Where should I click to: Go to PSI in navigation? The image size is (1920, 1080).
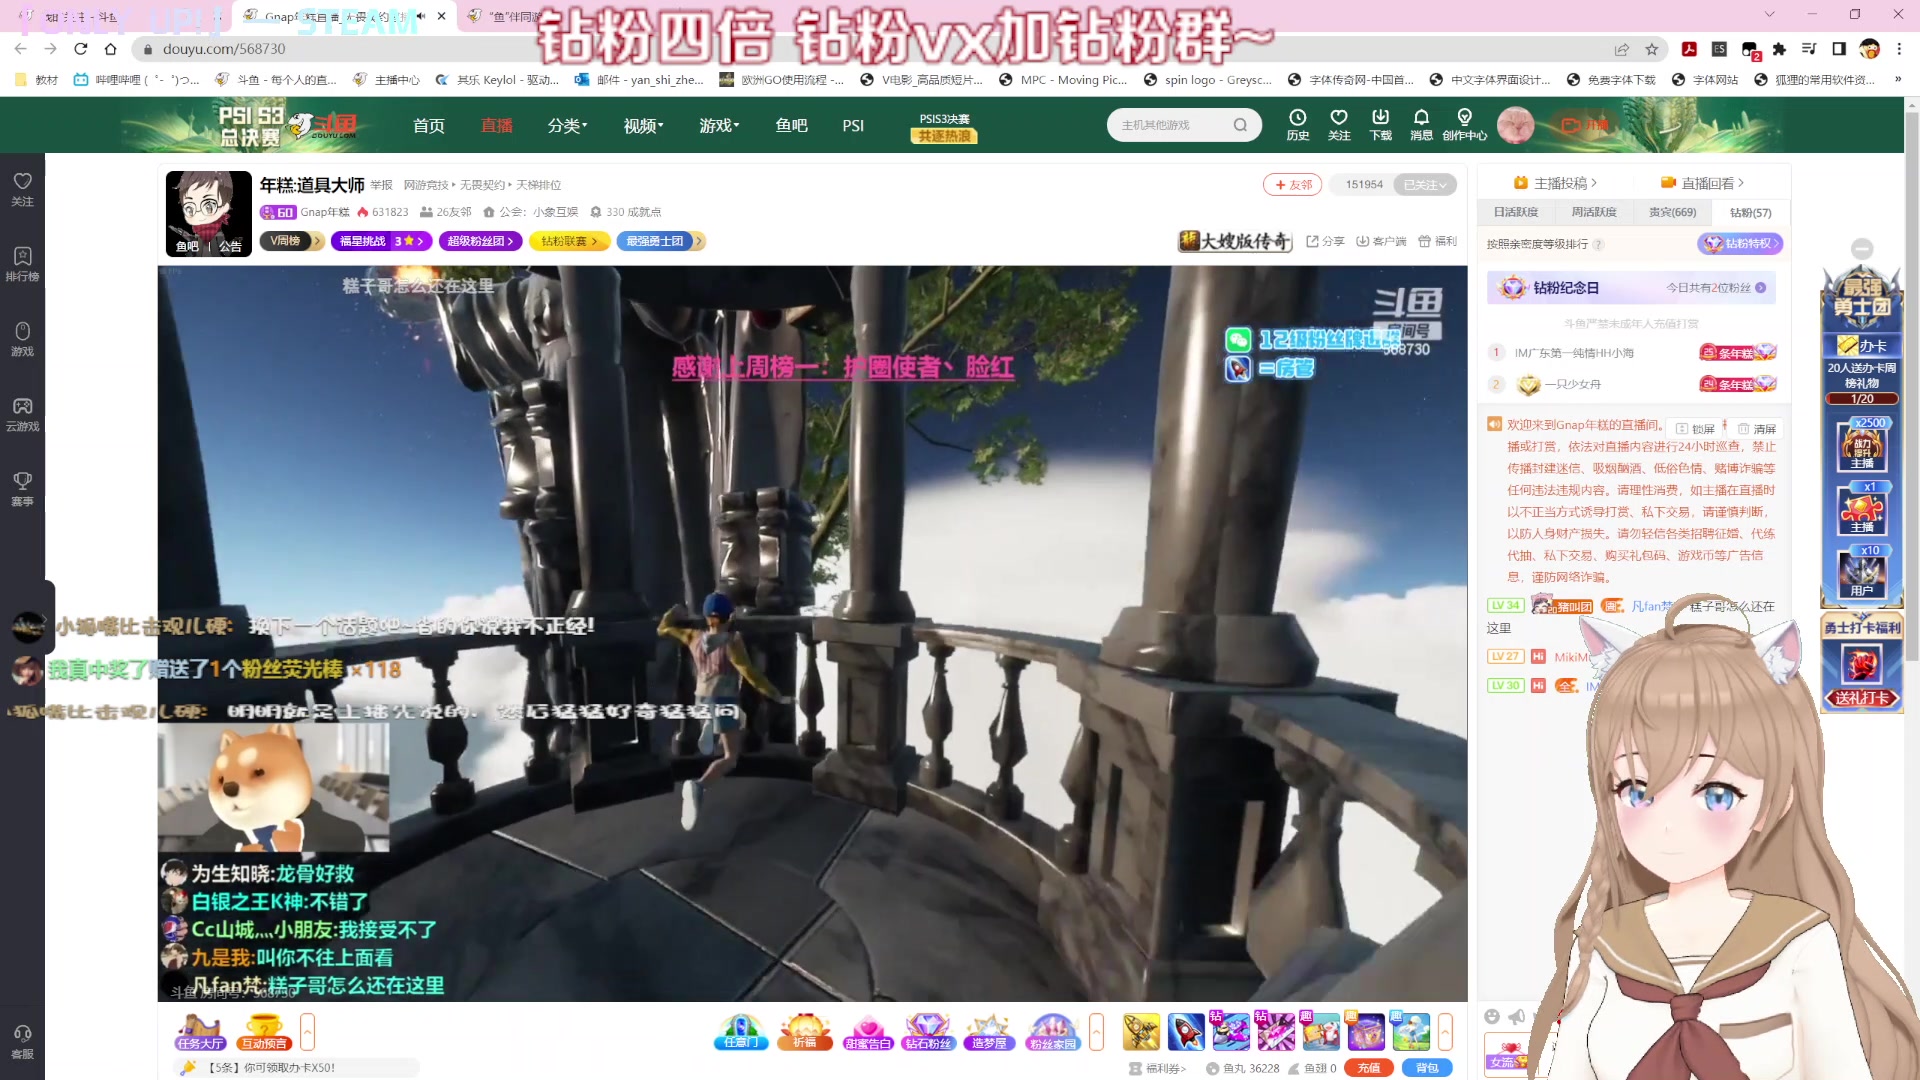853,125
